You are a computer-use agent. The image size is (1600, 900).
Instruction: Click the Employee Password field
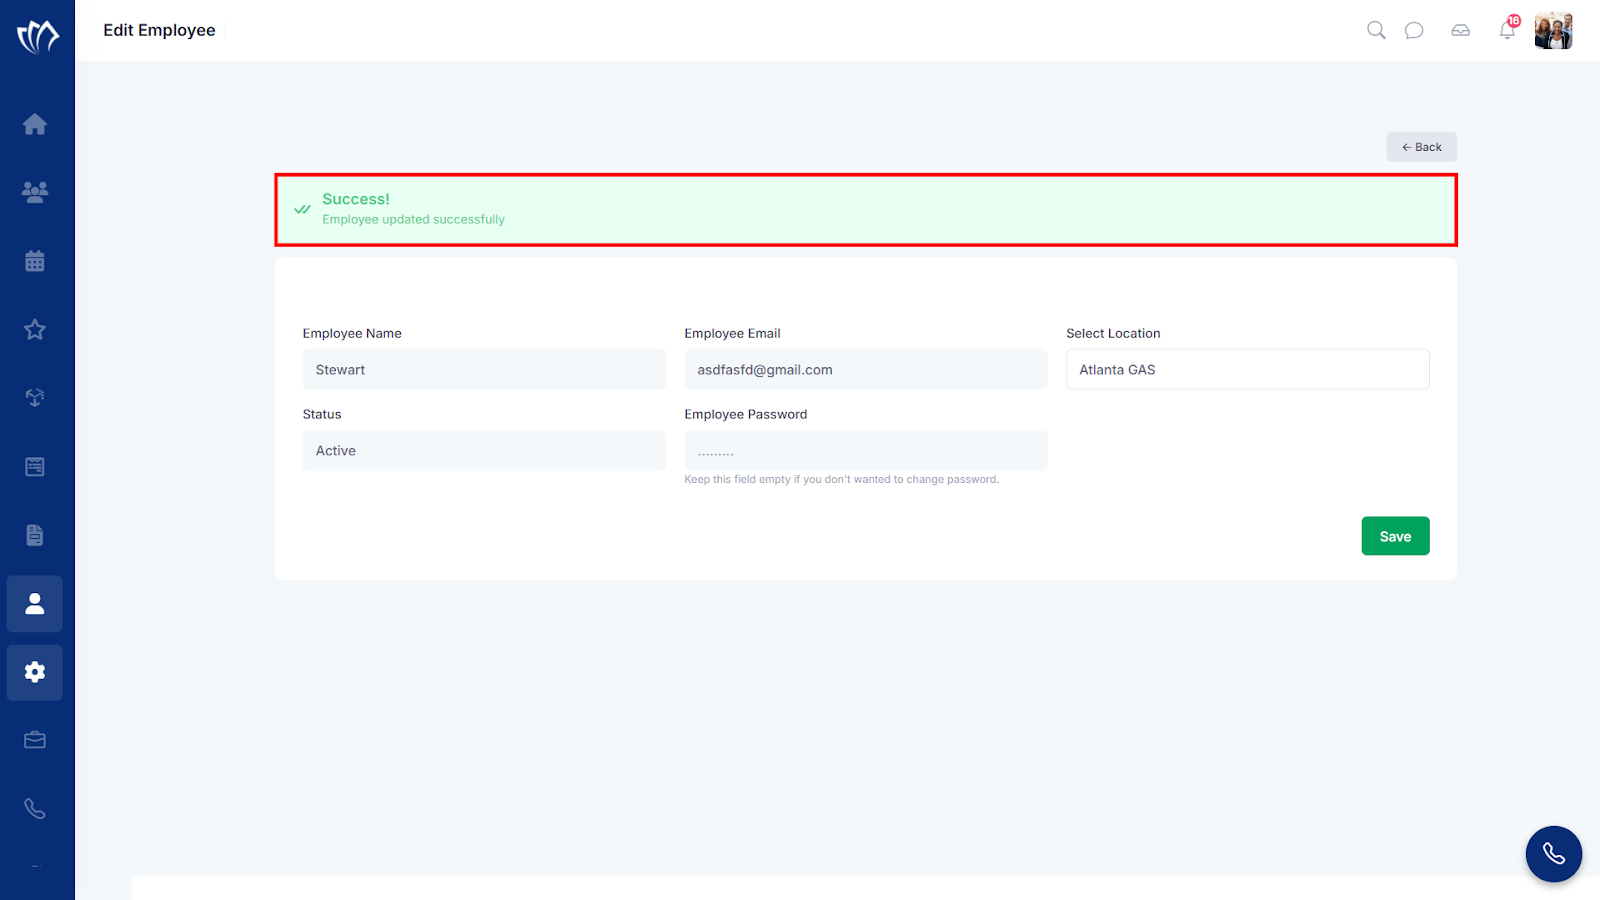click(x=866, y=451)
